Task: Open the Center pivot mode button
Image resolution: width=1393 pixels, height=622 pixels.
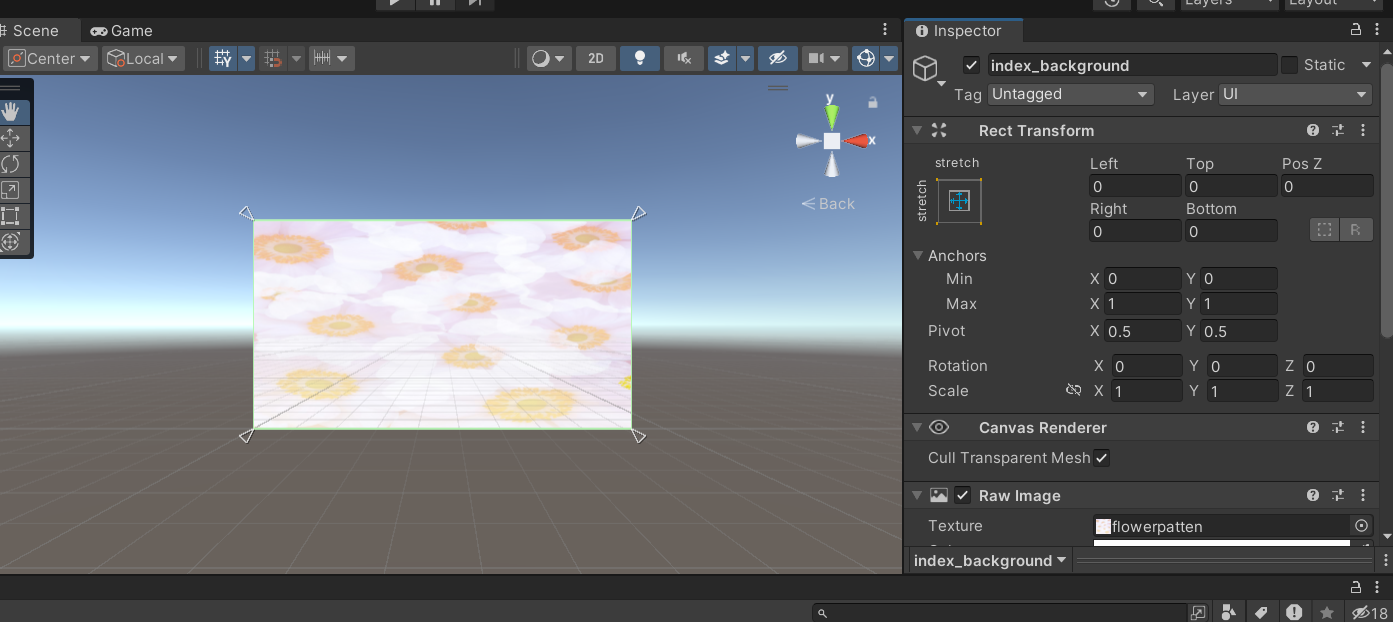Action: [51, 58]
